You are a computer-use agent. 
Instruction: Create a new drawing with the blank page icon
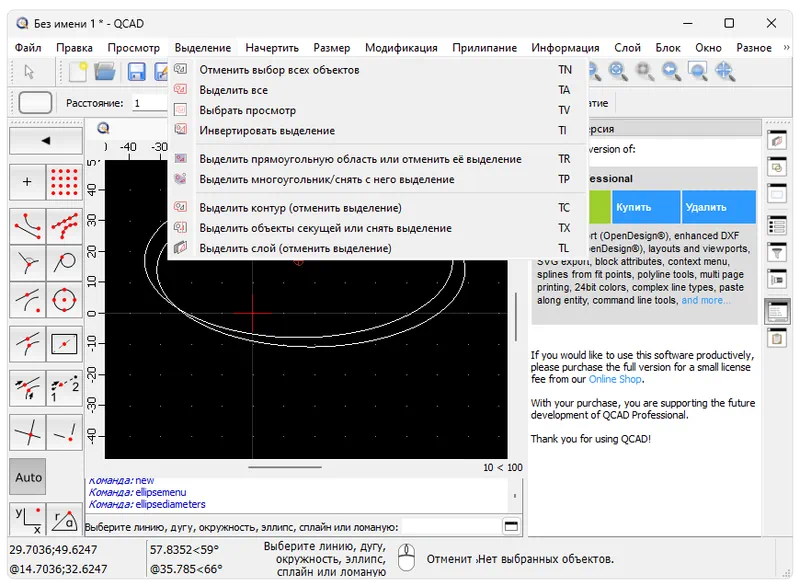pos(78,71)
